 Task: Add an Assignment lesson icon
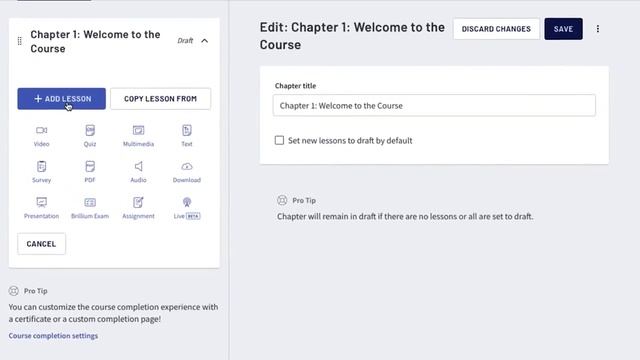click(138, 202)
